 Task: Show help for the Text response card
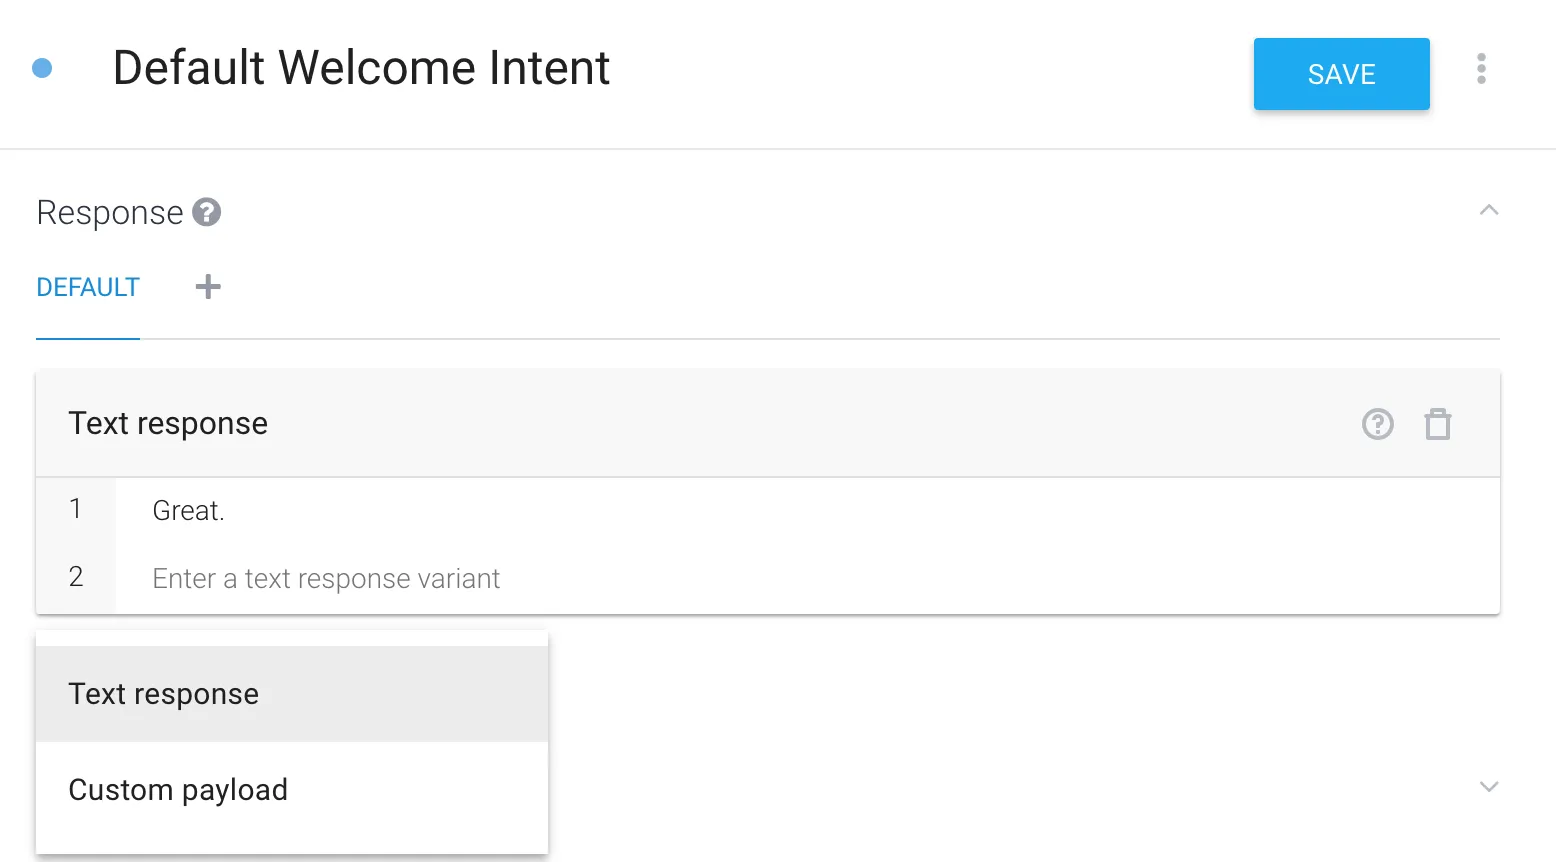click(x=1377, y=424)
